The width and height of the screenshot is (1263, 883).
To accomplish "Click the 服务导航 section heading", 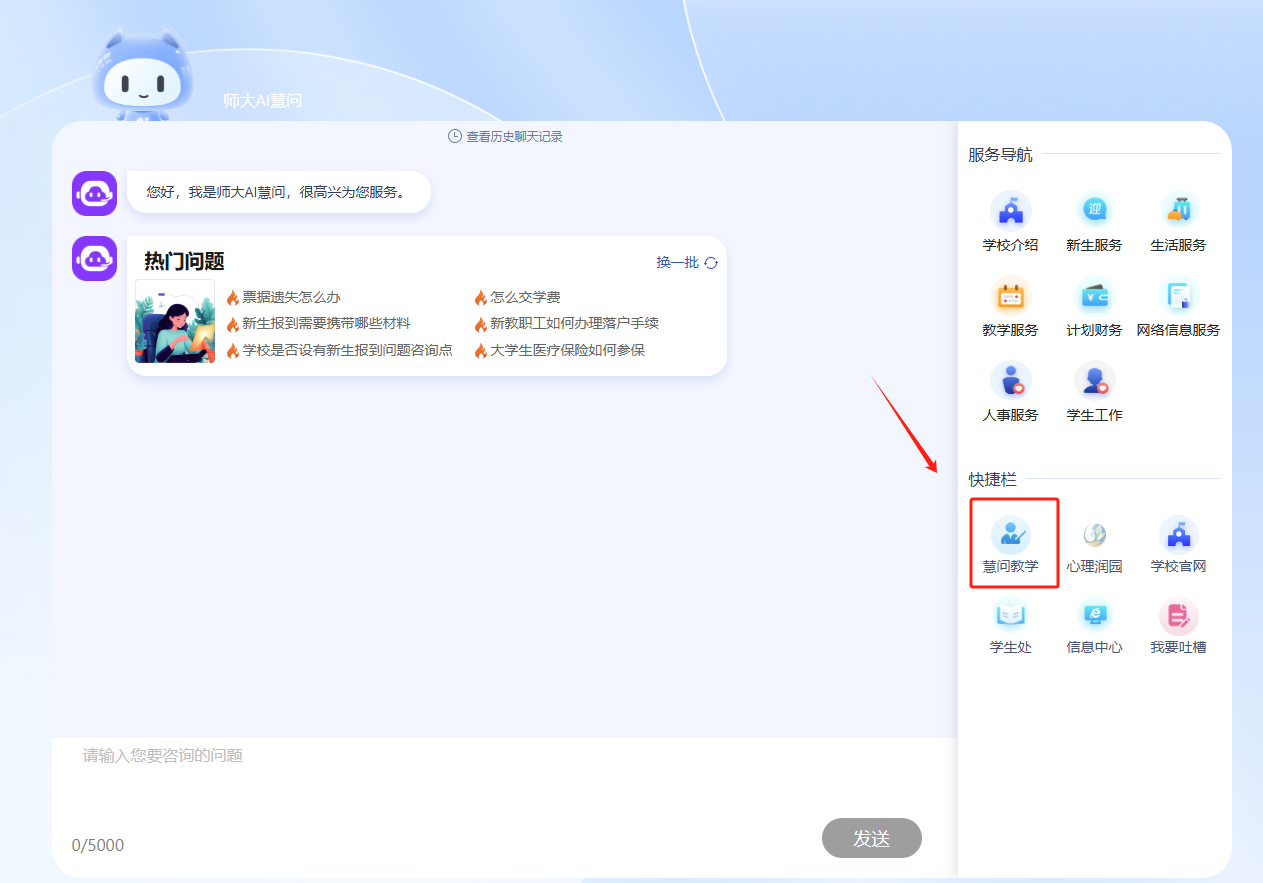I will [x=1000, y=155].
